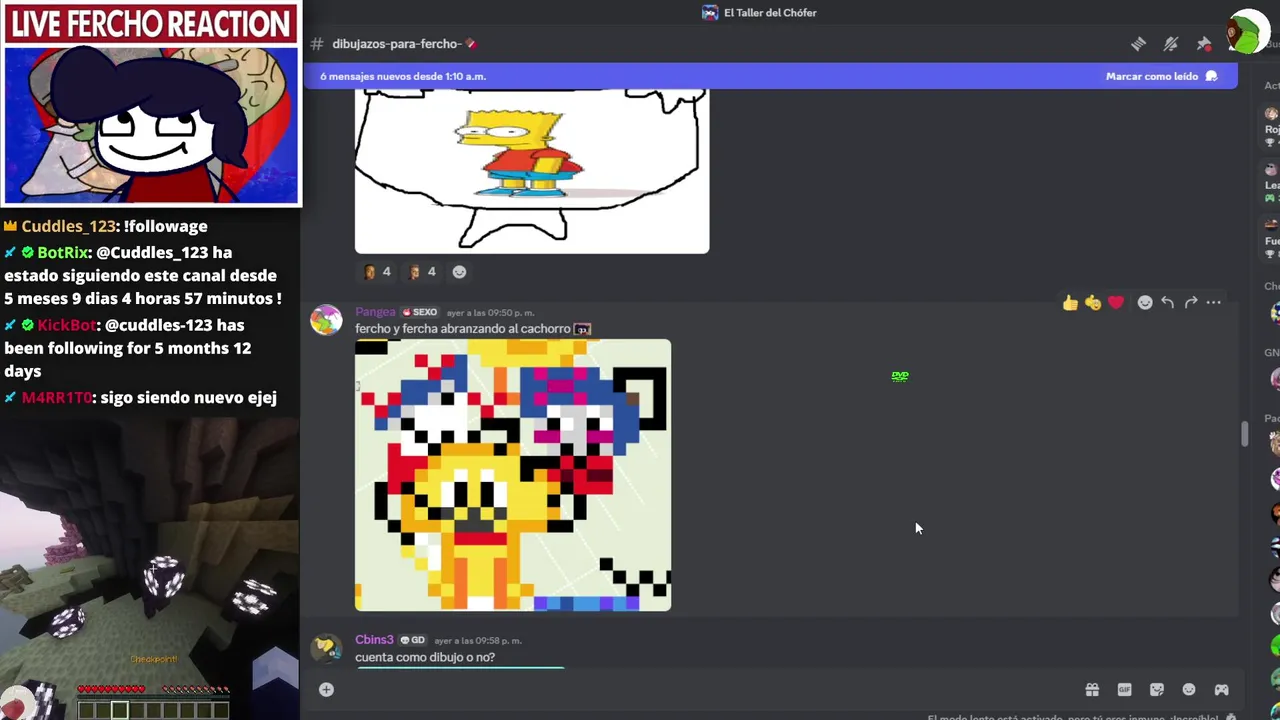React with red heart emoji
The width and height of the screenshot is (1280, 720).
(x=1116, y=302)
